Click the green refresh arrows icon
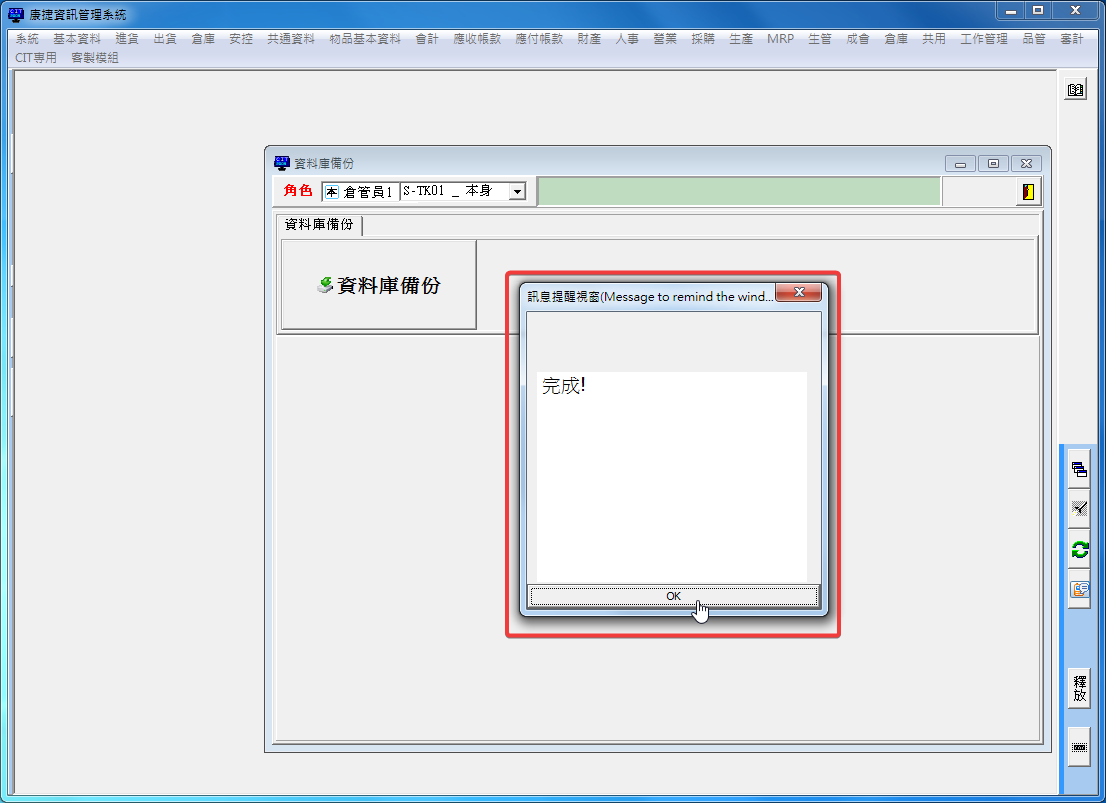The height and width of the screenshot is (803, 1106). [1079, 549]
